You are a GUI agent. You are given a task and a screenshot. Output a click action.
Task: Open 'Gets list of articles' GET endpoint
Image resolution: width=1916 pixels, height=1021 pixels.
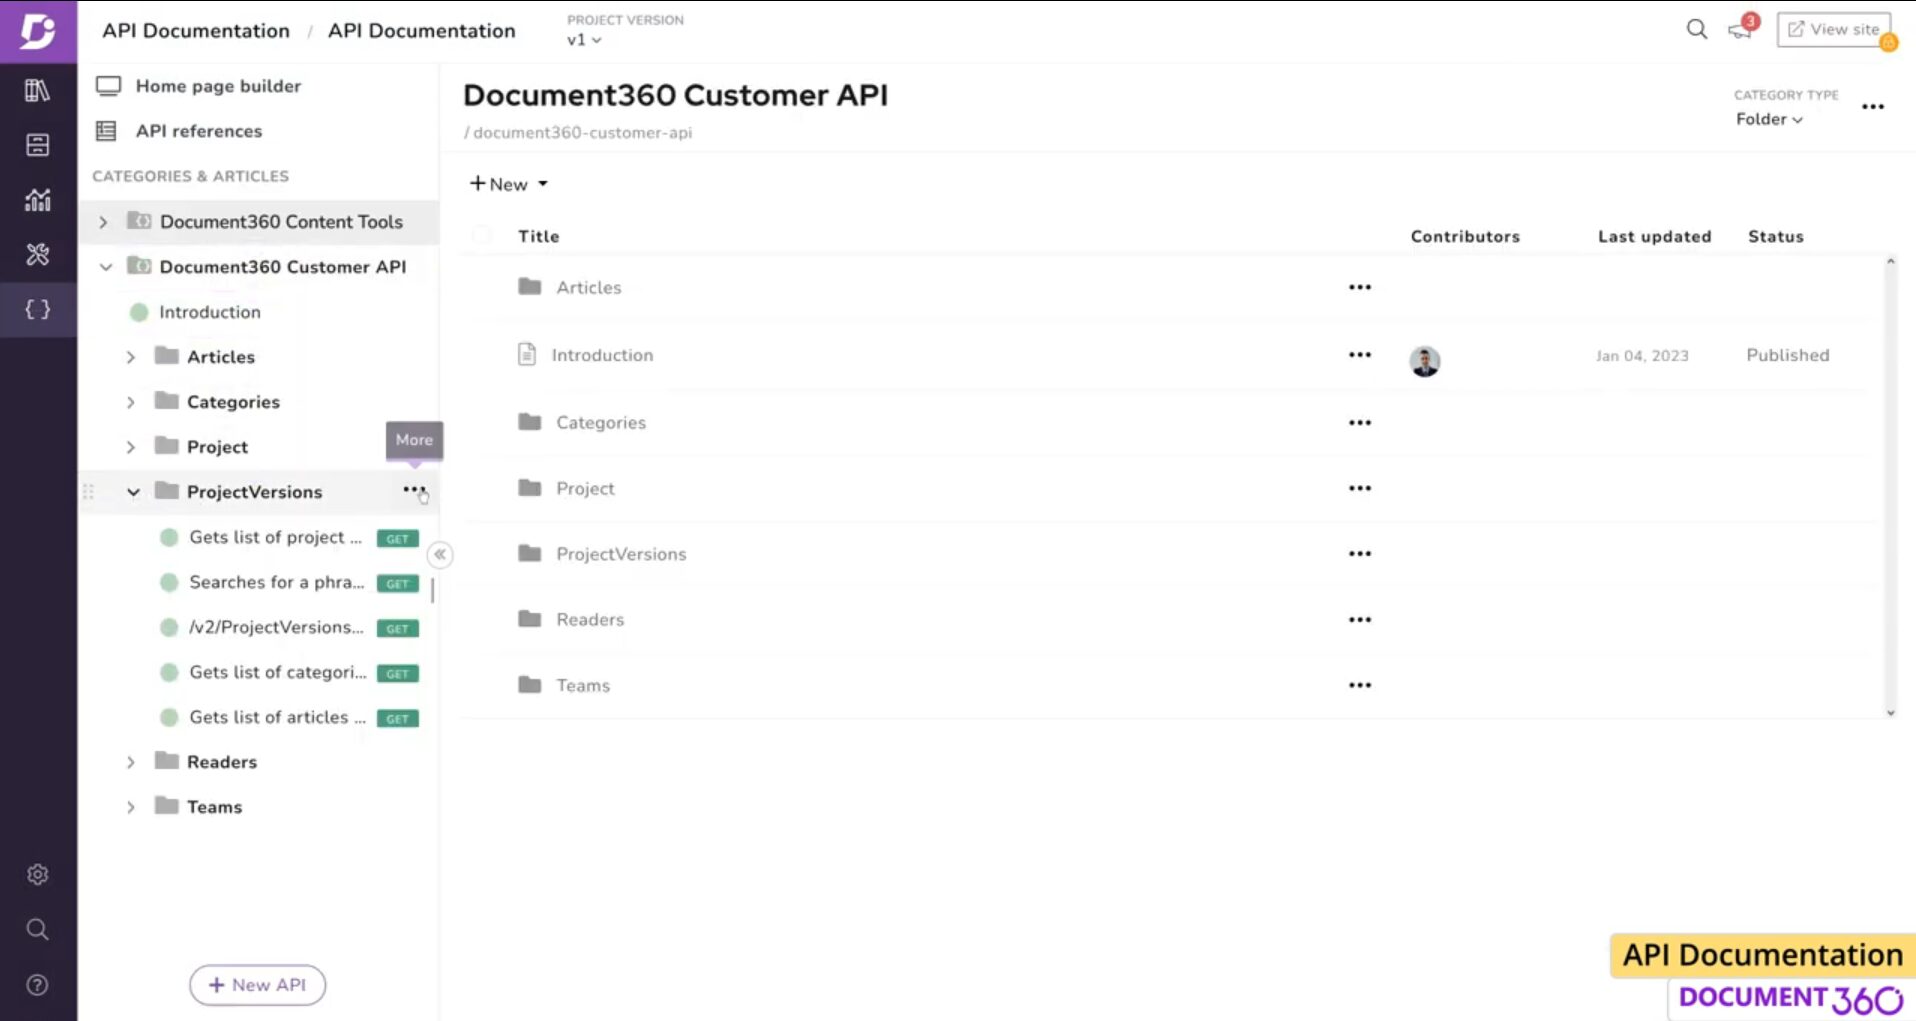tap(278, 717)
